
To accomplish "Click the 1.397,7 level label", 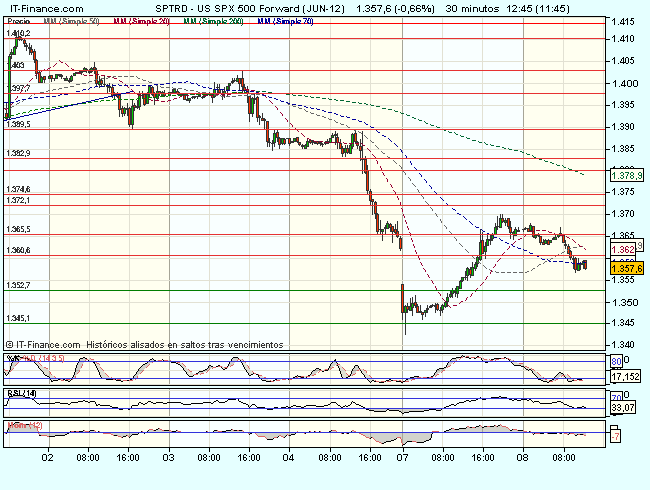I will click(x=19, y=88).
